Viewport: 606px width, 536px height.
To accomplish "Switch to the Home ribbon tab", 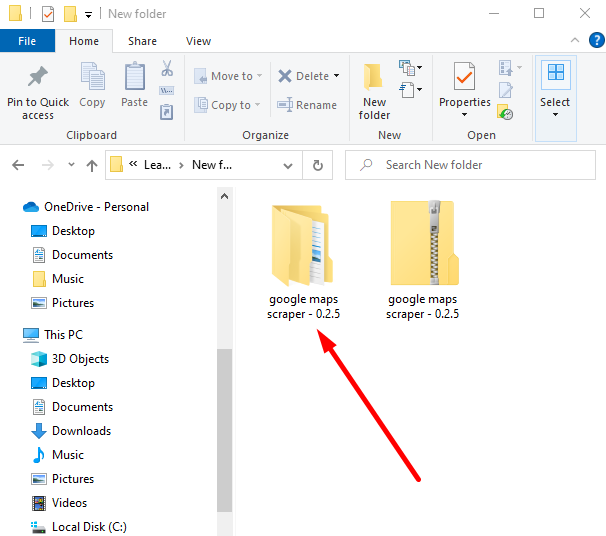I will [x=84, y=41].
